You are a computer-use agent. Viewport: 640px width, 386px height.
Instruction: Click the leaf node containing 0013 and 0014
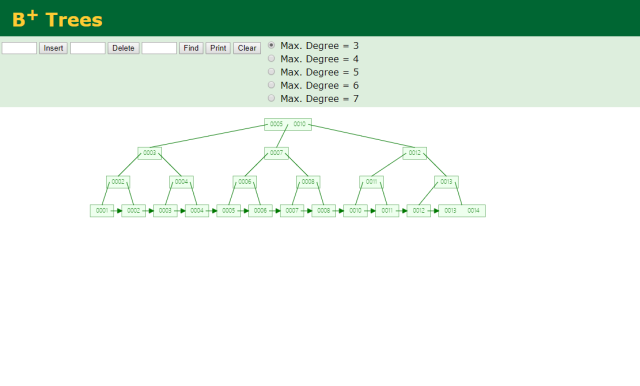click(462, 211)
